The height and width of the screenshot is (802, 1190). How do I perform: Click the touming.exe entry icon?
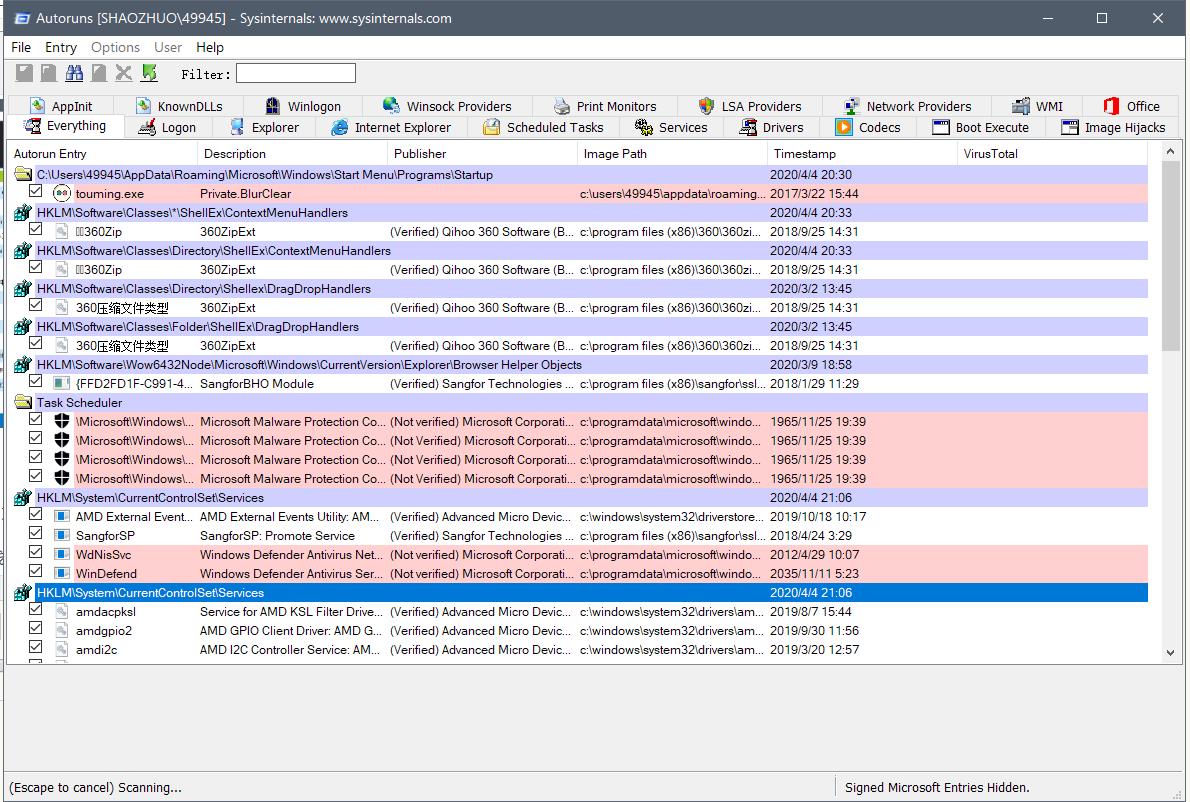[62, 193]
